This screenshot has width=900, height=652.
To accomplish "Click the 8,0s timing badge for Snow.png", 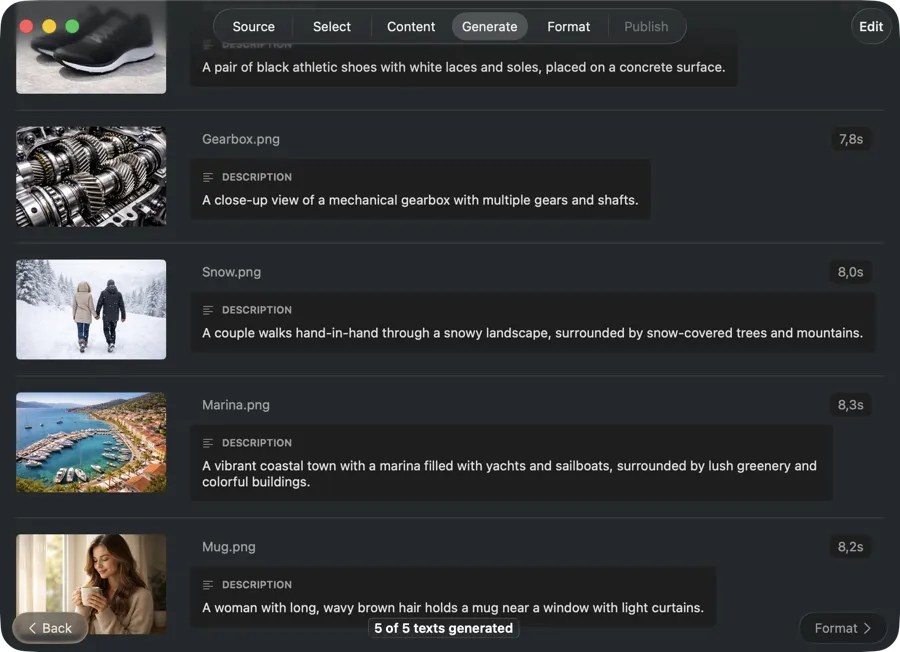I will (851, 271).
